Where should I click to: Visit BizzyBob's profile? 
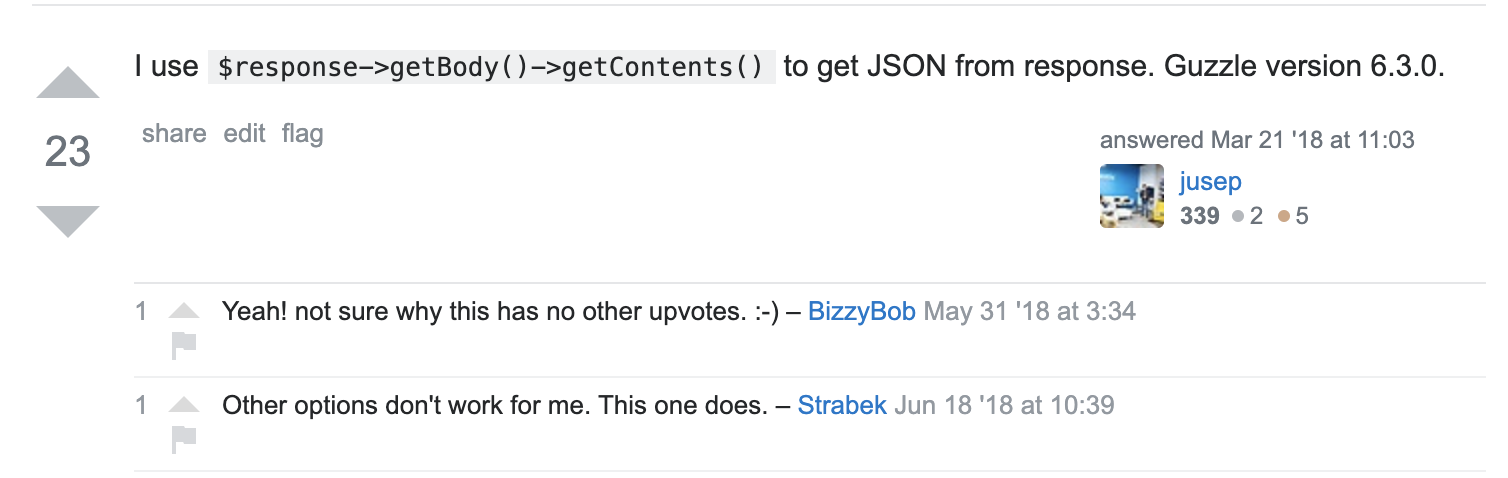[861, 311]
